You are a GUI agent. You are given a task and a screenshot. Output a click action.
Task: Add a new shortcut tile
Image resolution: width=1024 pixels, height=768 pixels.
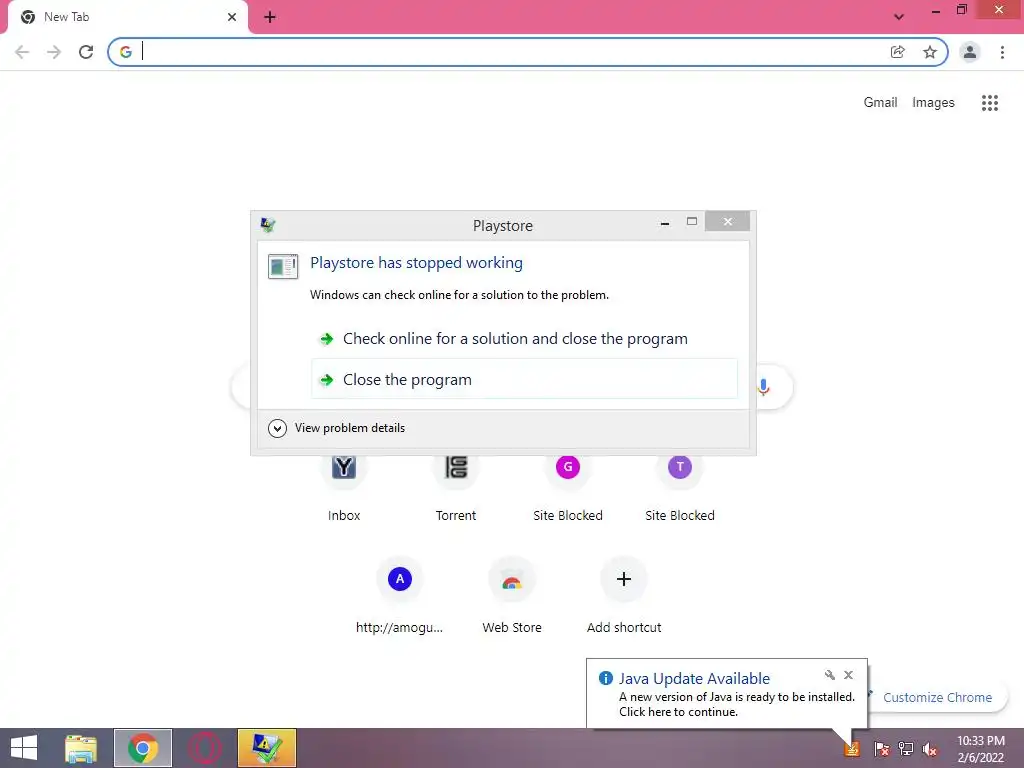pos(624,596)
